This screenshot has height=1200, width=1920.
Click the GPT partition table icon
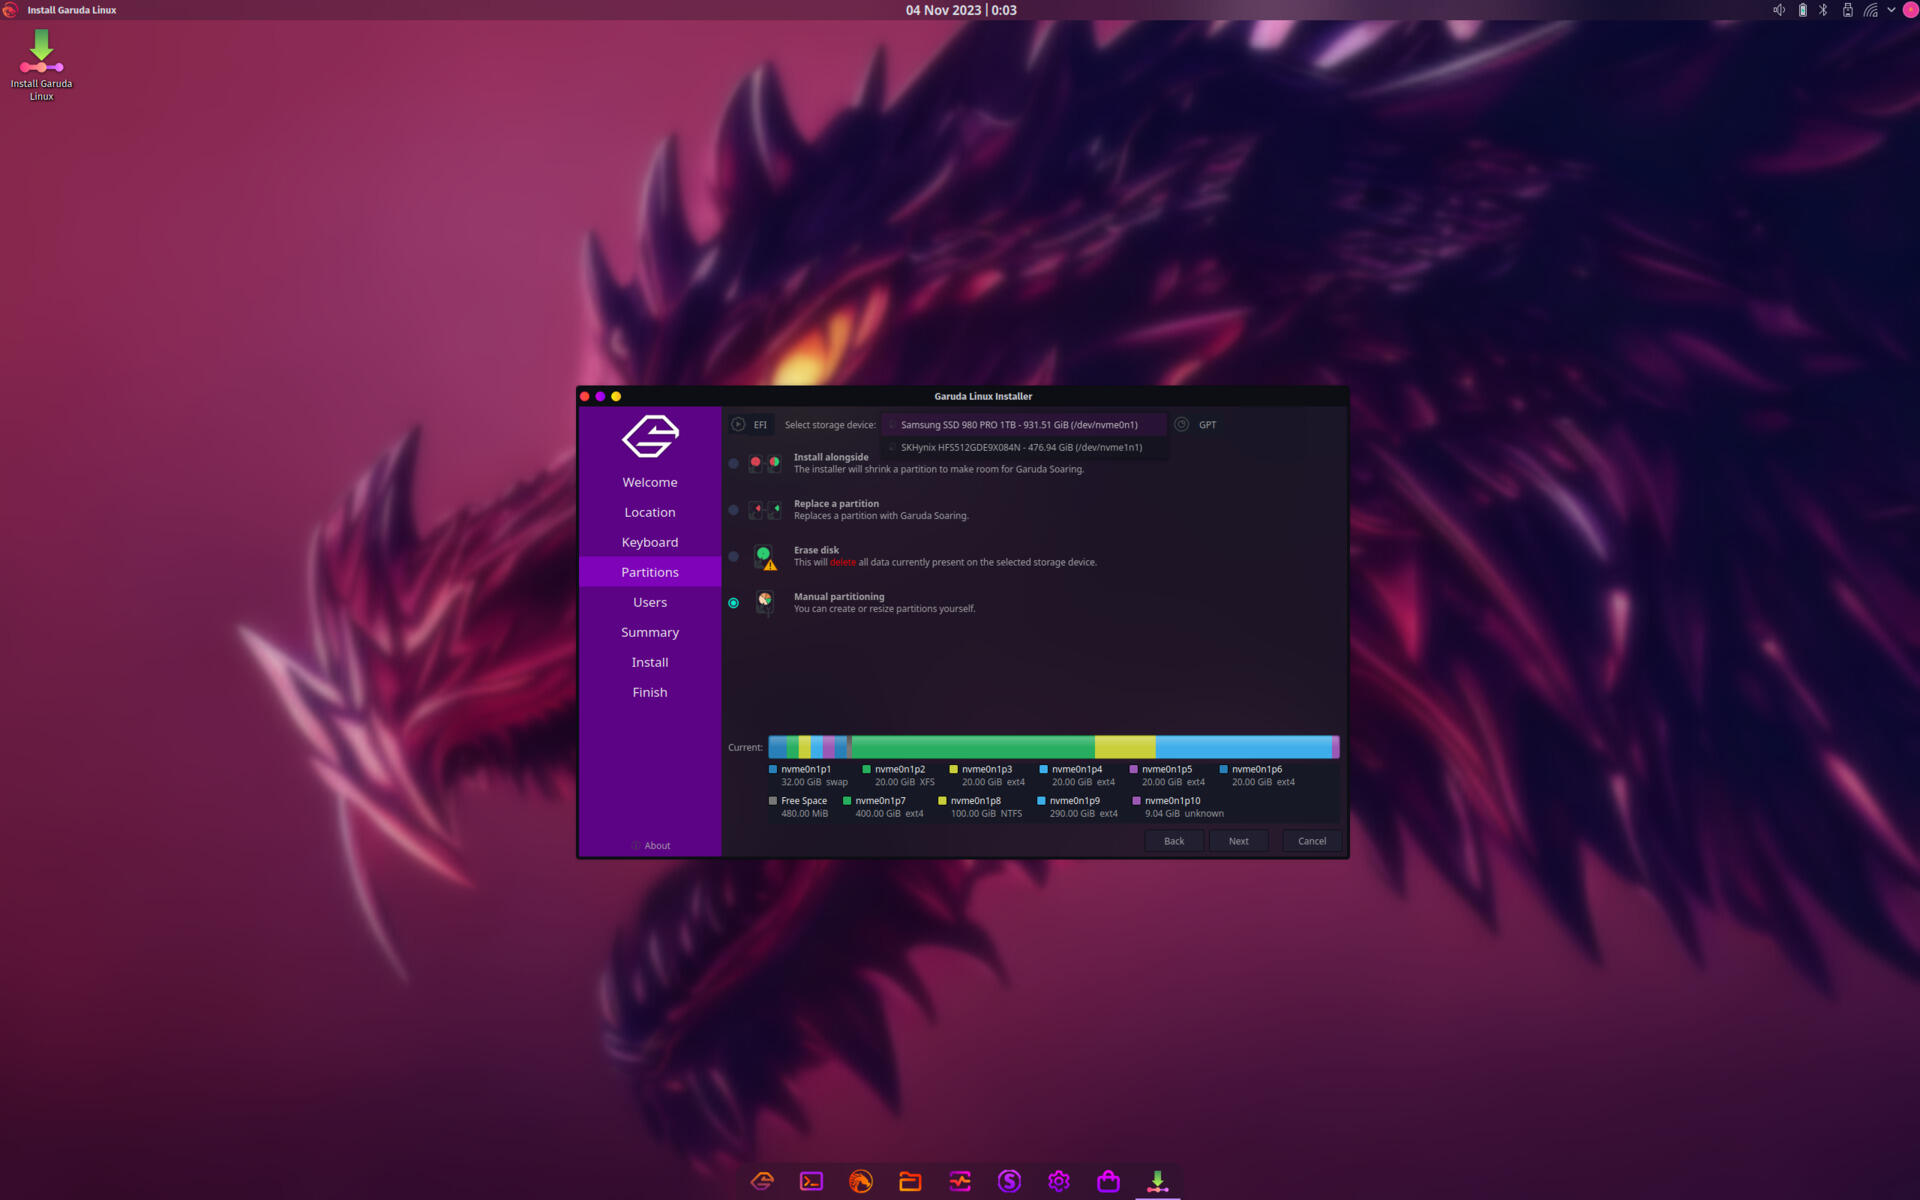click(x=1181, y=424)
